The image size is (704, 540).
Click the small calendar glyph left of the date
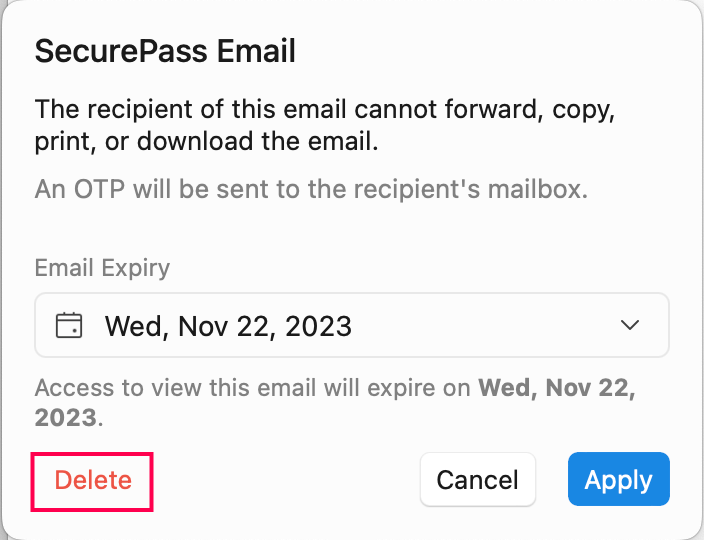click(x=68, y=326)
